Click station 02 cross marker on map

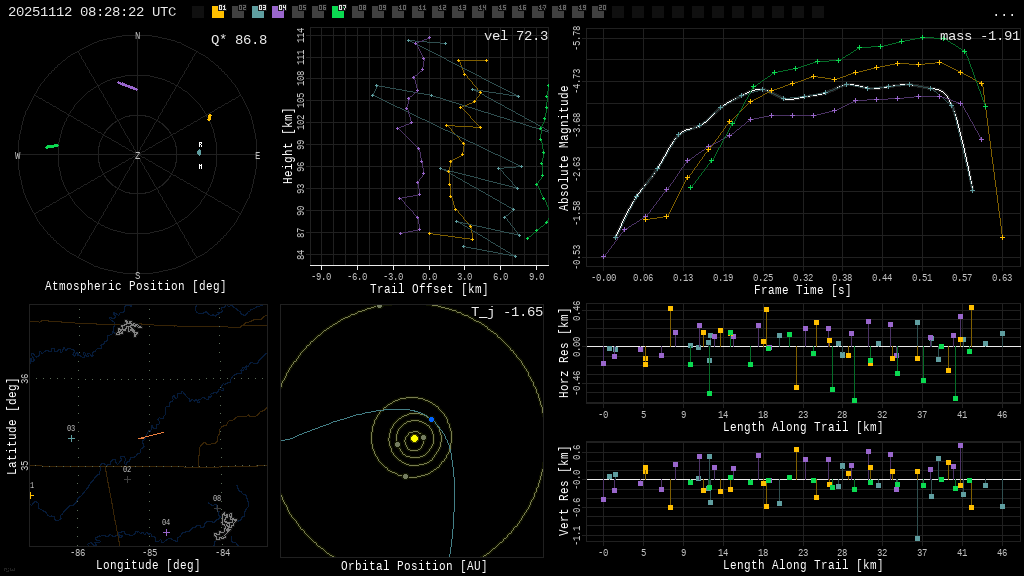[x=127, y=479]
